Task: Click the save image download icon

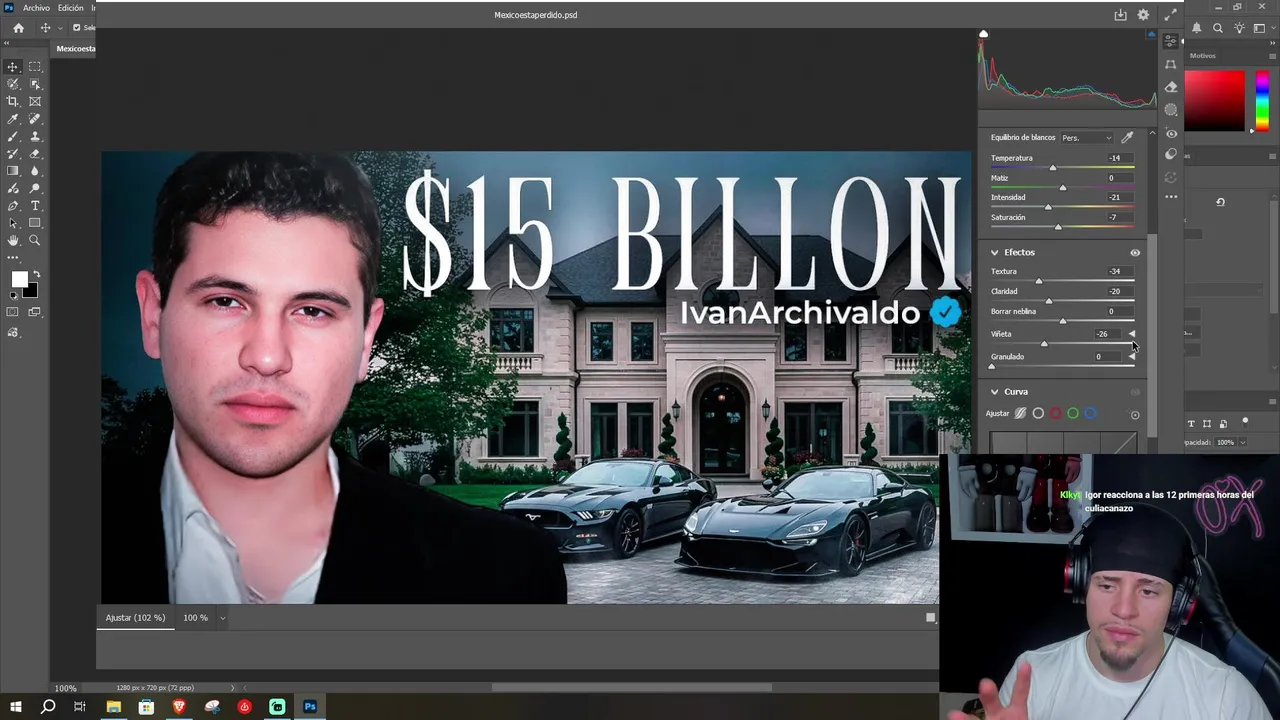Action: pyautogui.click(x=1120, y=15)
